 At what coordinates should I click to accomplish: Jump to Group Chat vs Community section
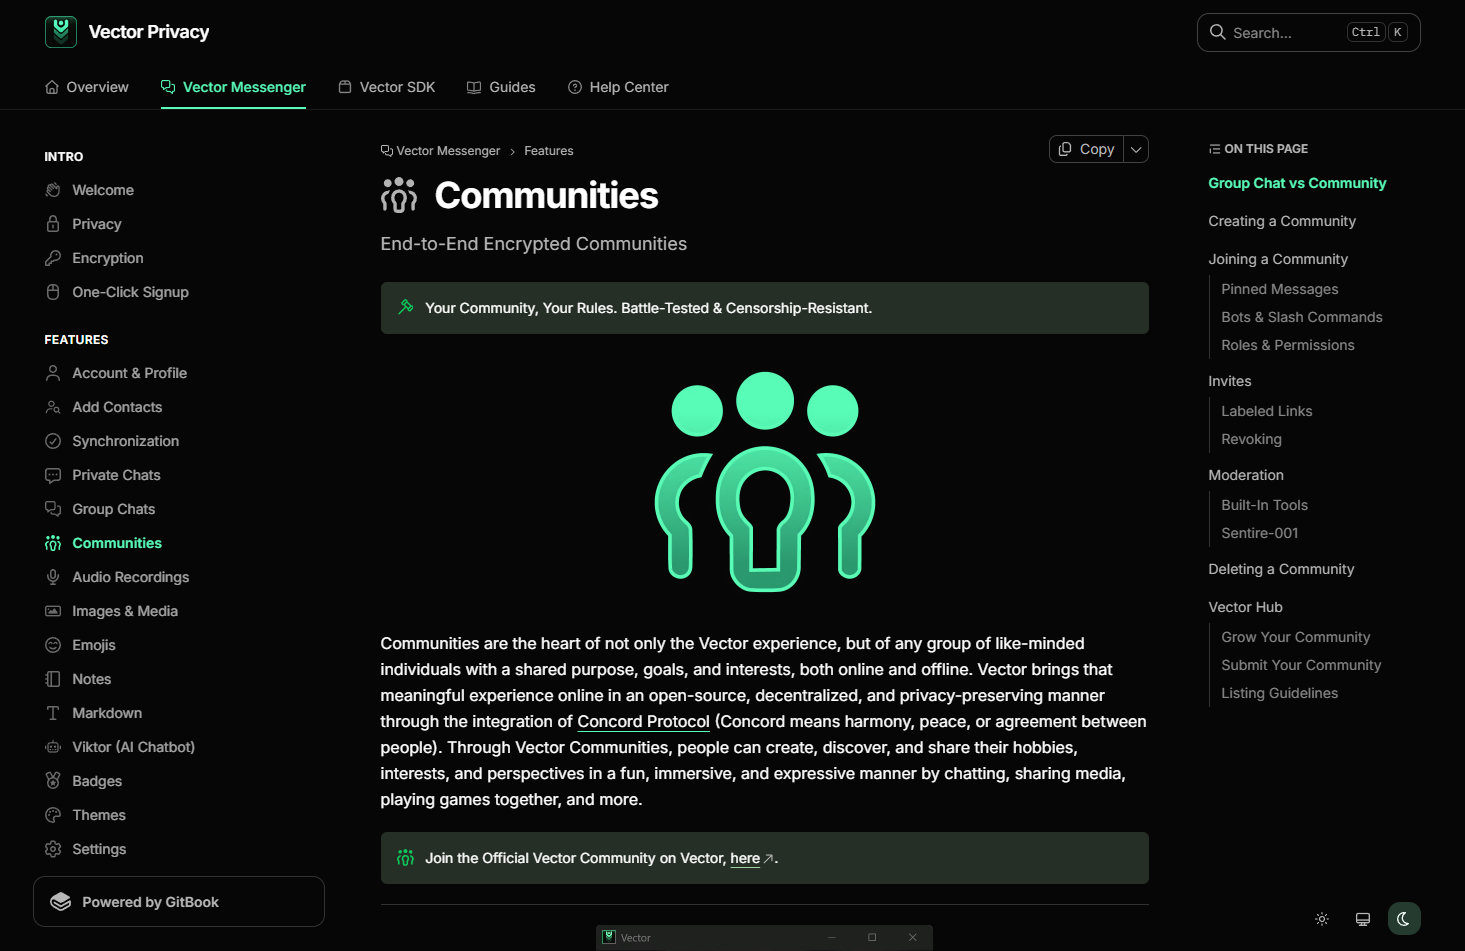tap(1297, 183)
